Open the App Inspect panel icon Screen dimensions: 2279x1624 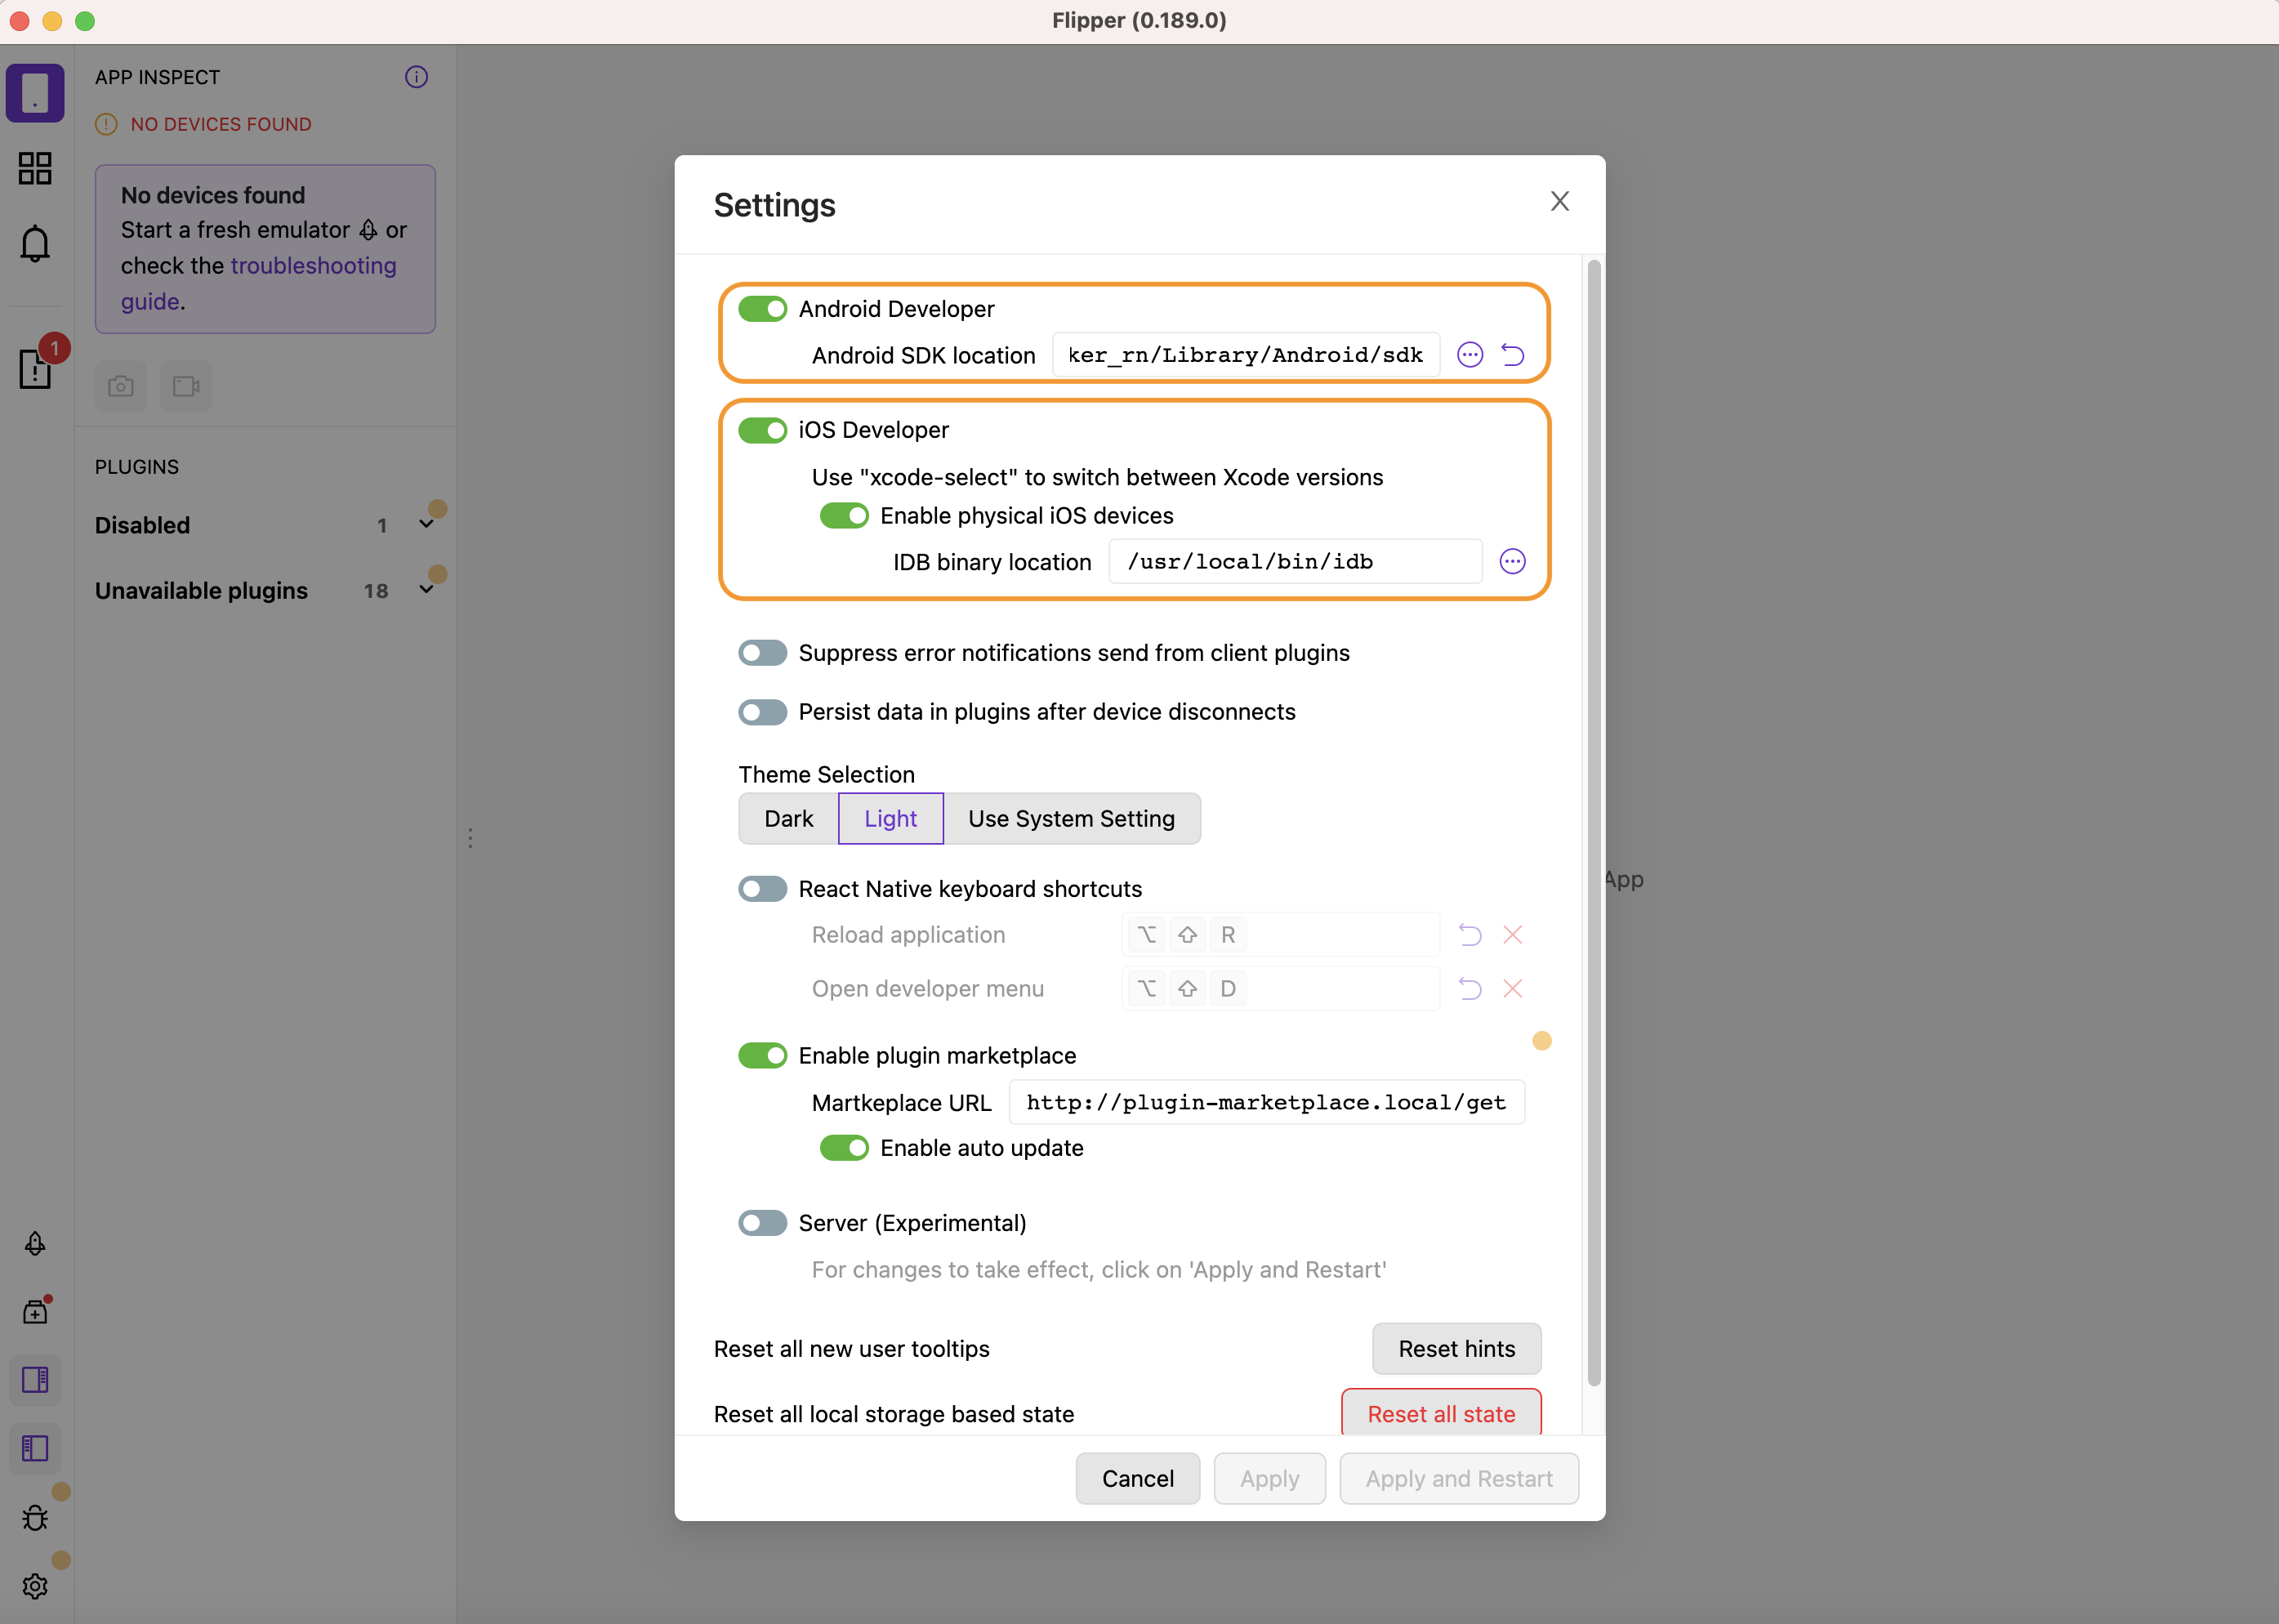click(x=36, y=92)
